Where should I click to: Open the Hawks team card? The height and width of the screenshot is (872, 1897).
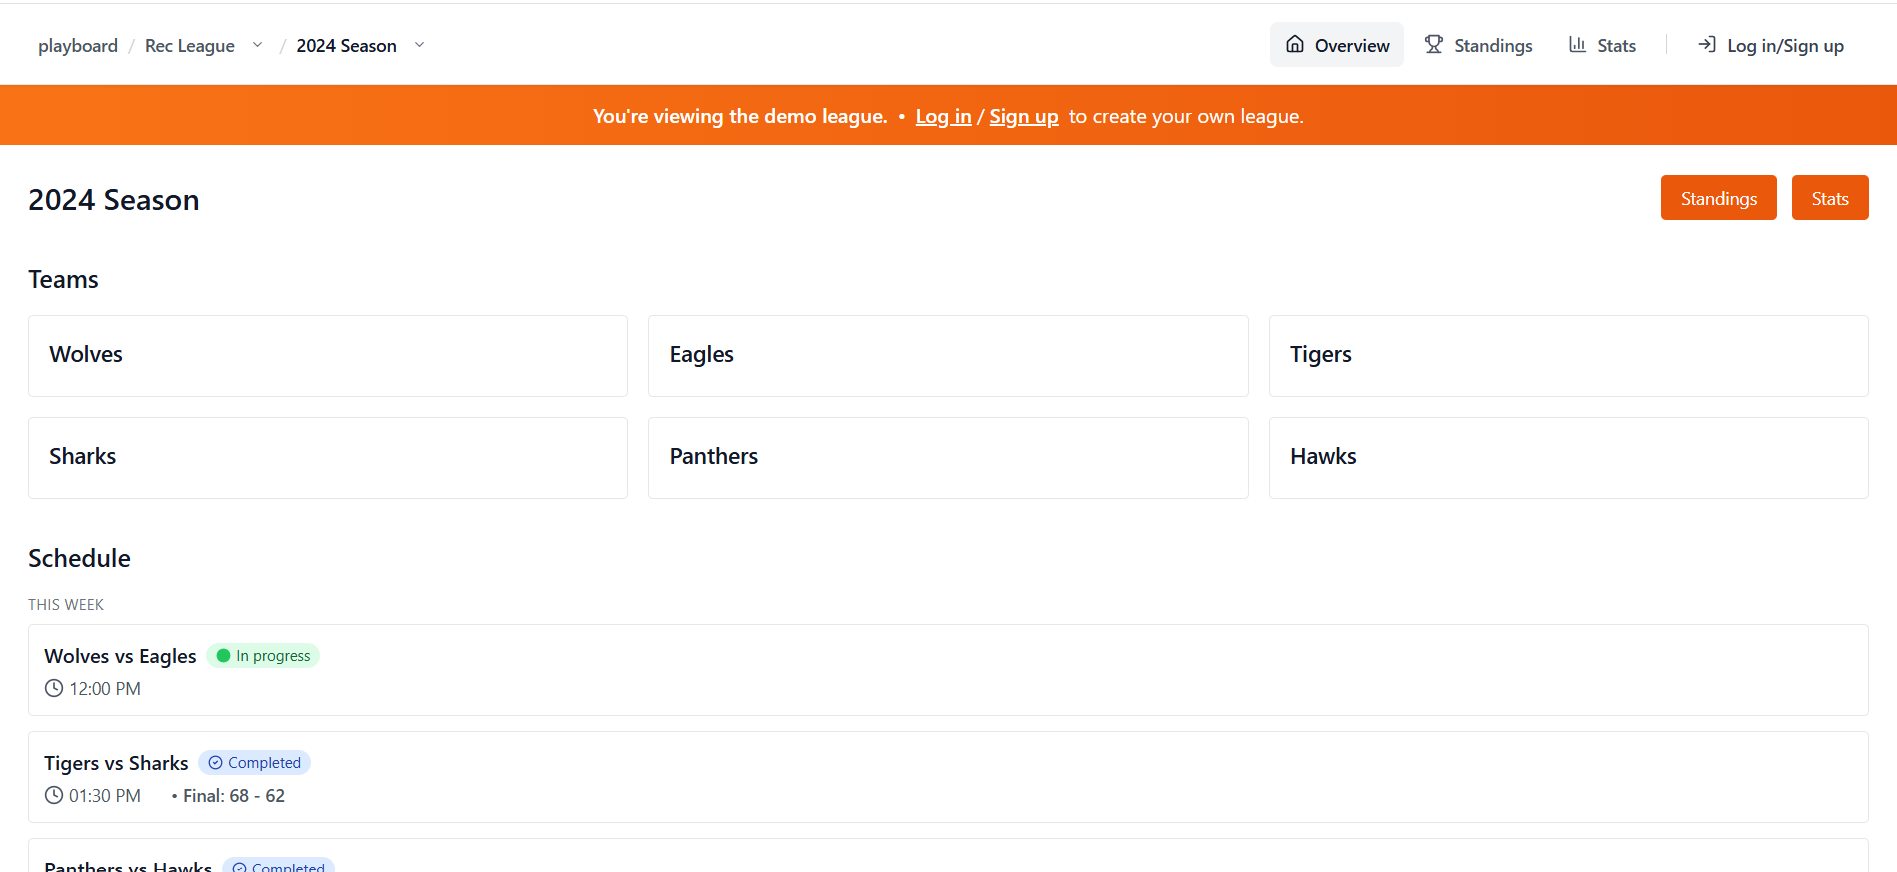tap(1568, 458)
